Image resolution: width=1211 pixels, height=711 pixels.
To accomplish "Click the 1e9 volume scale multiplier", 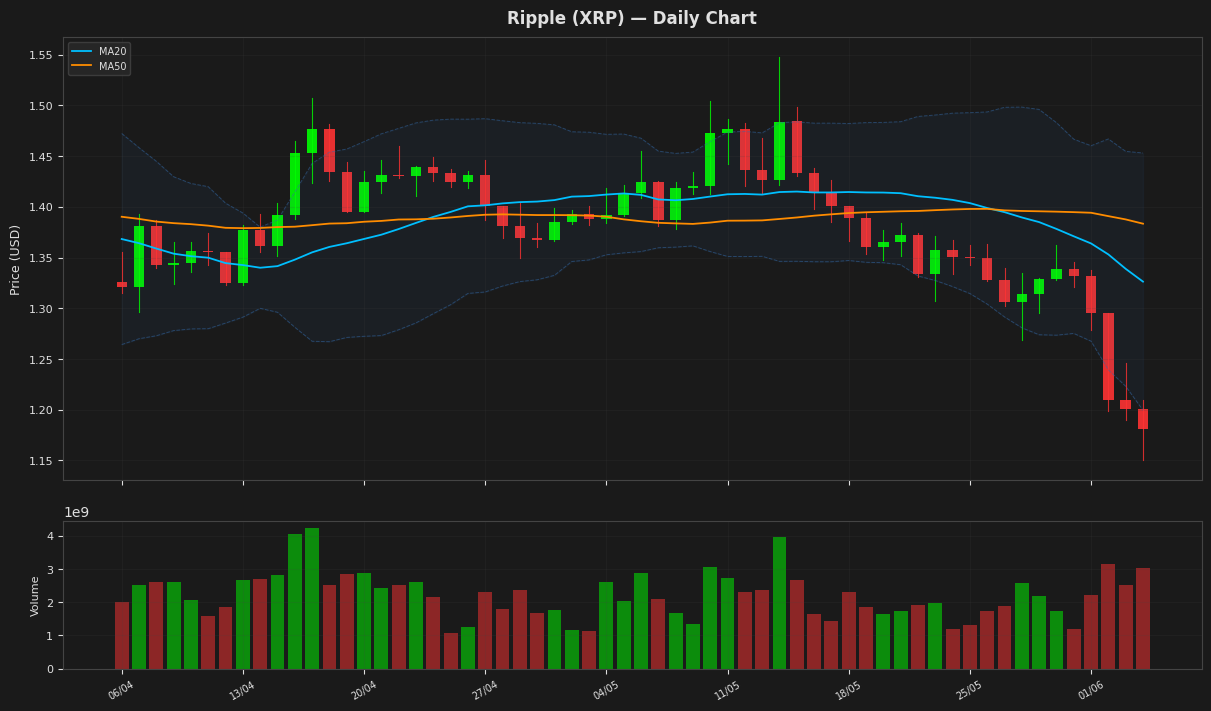I will pos(77,512).
